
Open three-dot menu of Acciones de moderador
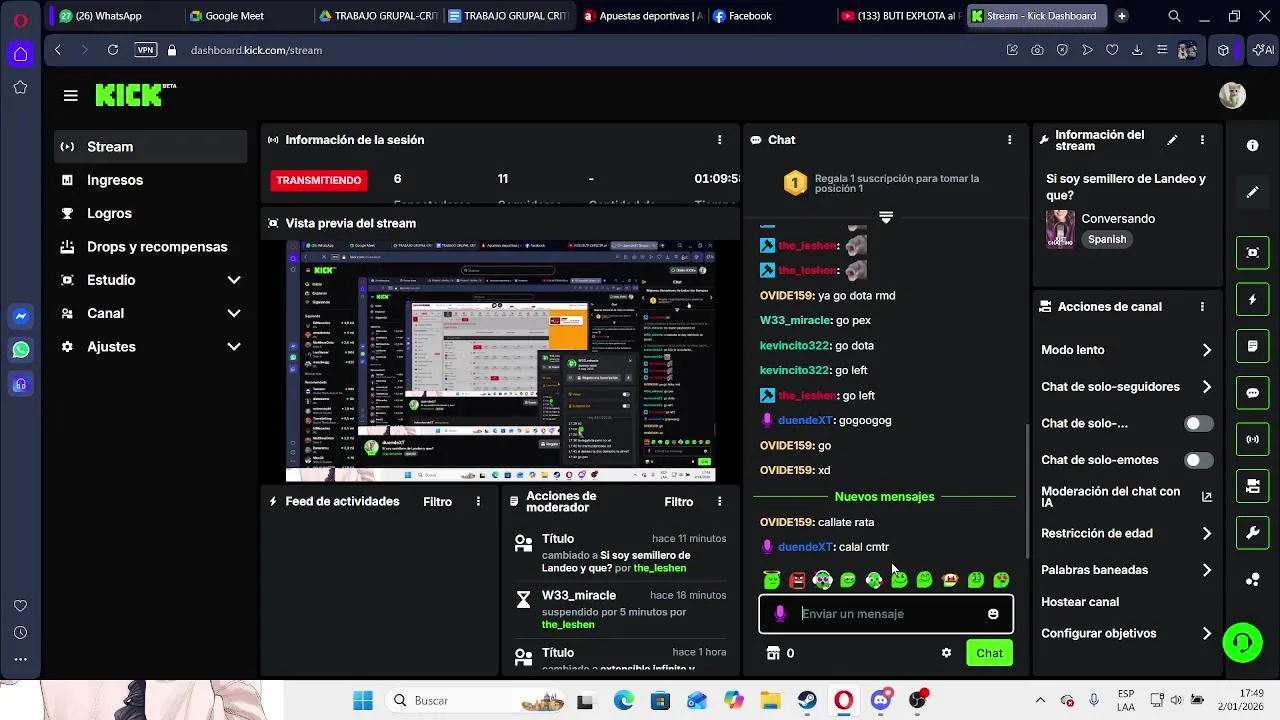click(x=719, y=502)
